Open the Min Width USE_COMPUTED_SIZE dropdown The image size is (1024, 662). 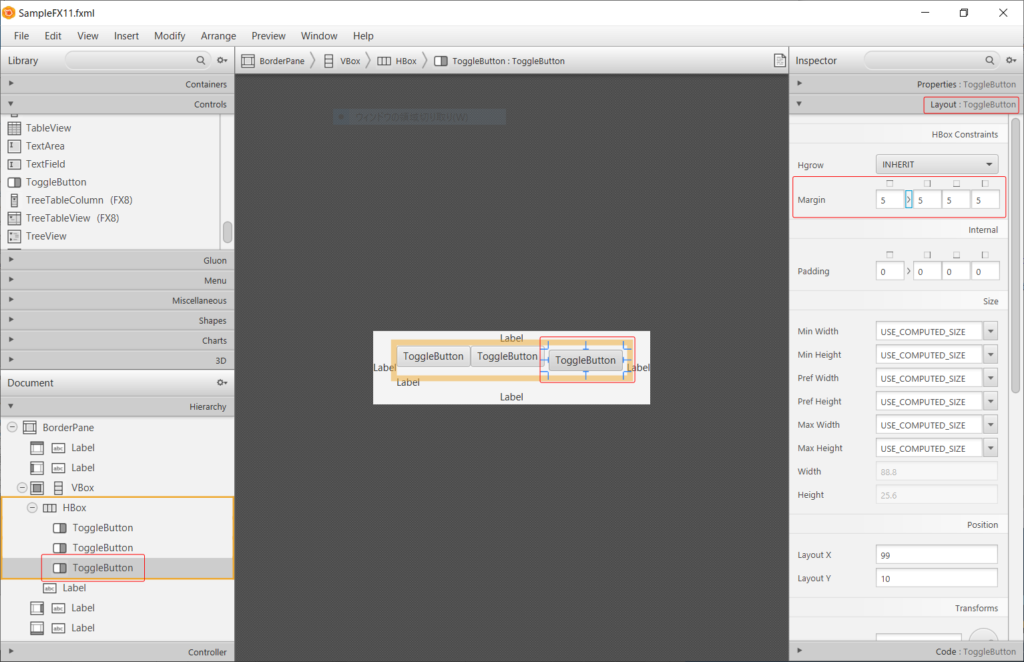[x=990, y=331]
